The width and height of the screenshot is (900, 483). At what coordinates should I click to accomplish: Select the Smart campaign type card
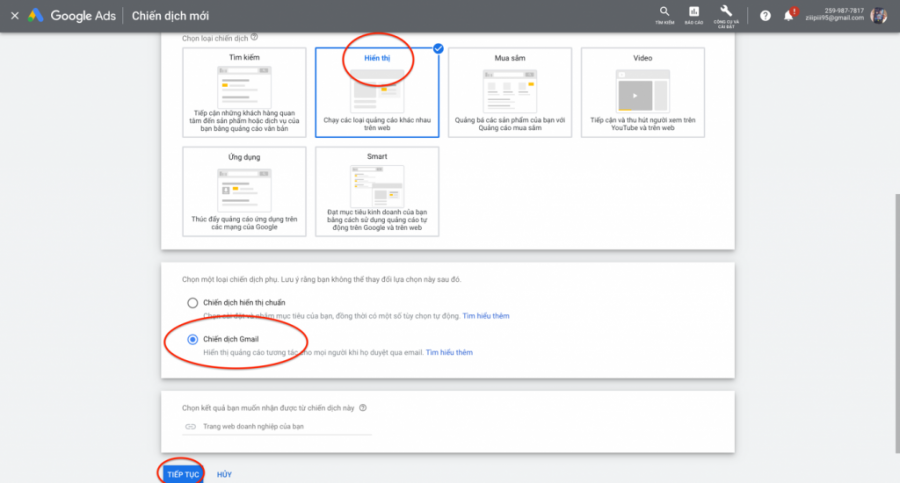[377, 191]
